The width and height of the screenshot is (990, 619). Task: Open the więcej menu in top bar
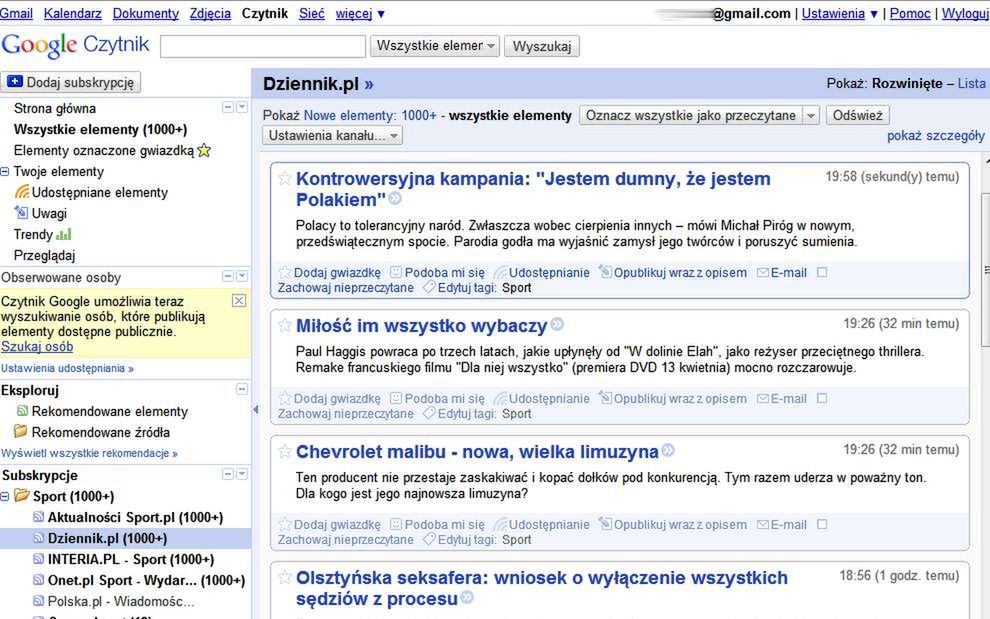[x=360, y=13]
